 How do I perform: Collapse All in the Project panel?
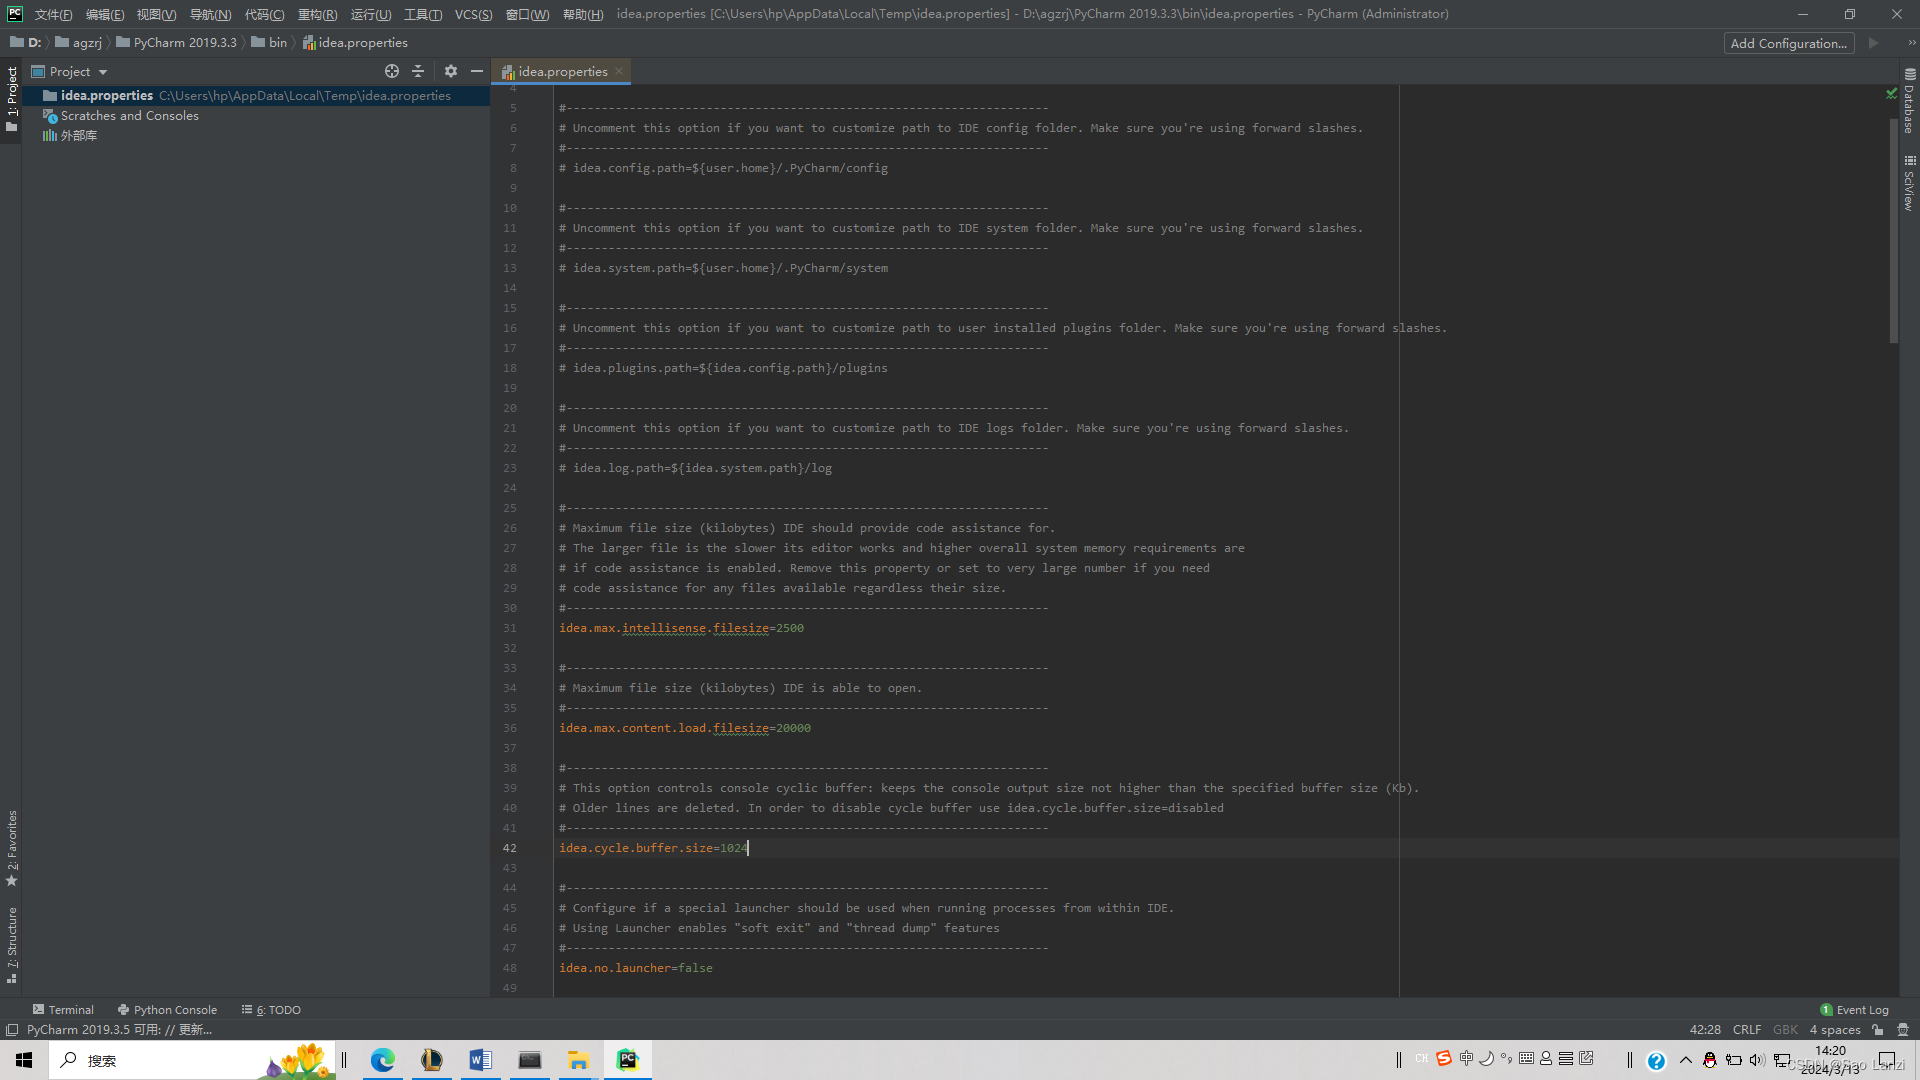click(418, 71)
